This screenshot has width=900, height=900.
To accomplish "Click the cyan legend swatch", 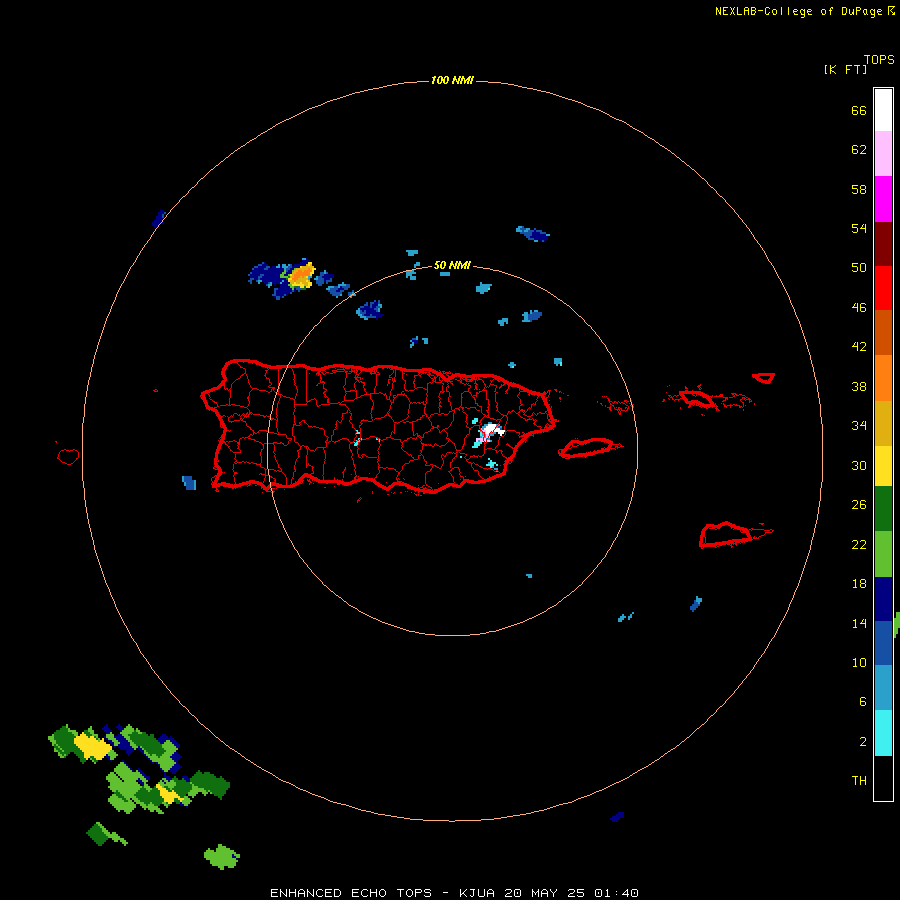I will 883,733.
